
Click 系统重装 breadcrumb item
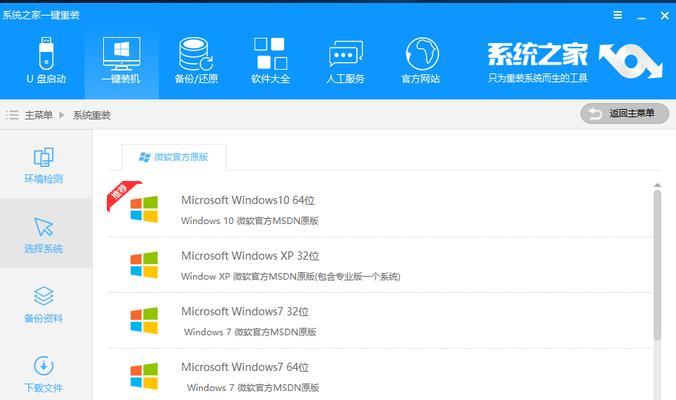[x=91, y=115]
